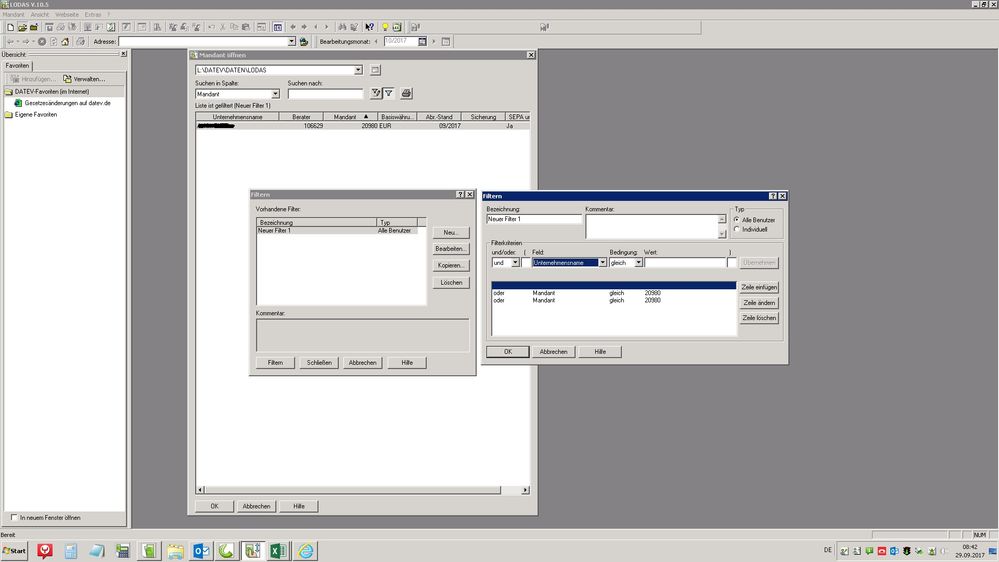Click the help question mark on left Filtern dialog
Screen dimensions: 999x562
pos(460,194)
